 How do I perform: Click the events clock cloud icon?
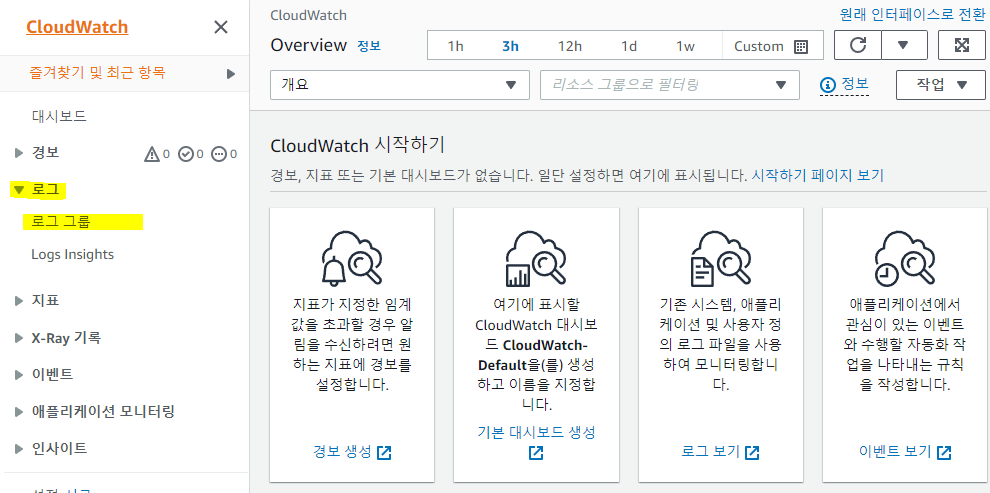[x=906, y=258]
